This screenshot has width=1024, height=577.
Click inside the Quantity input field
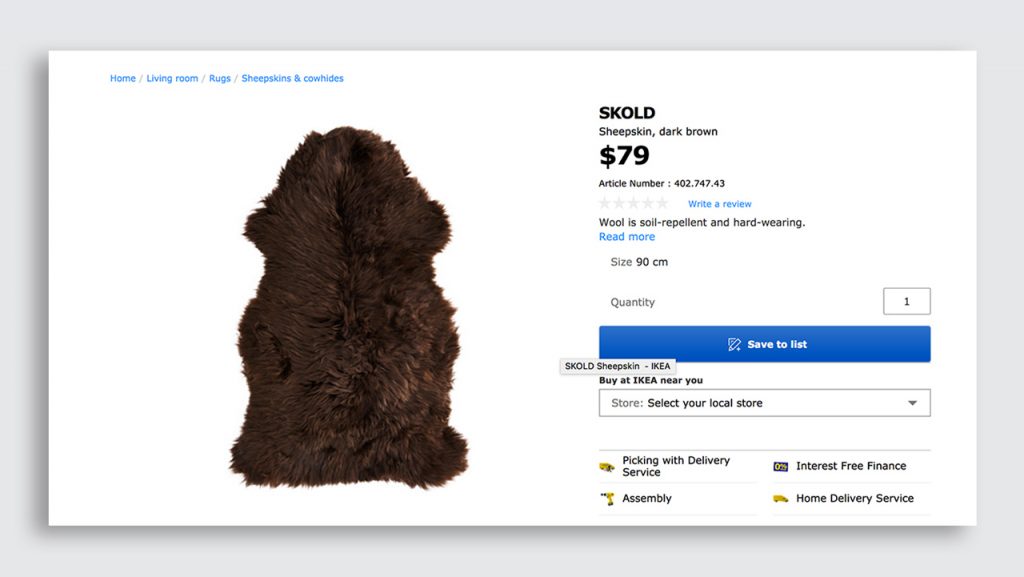(x=906, y=301)
